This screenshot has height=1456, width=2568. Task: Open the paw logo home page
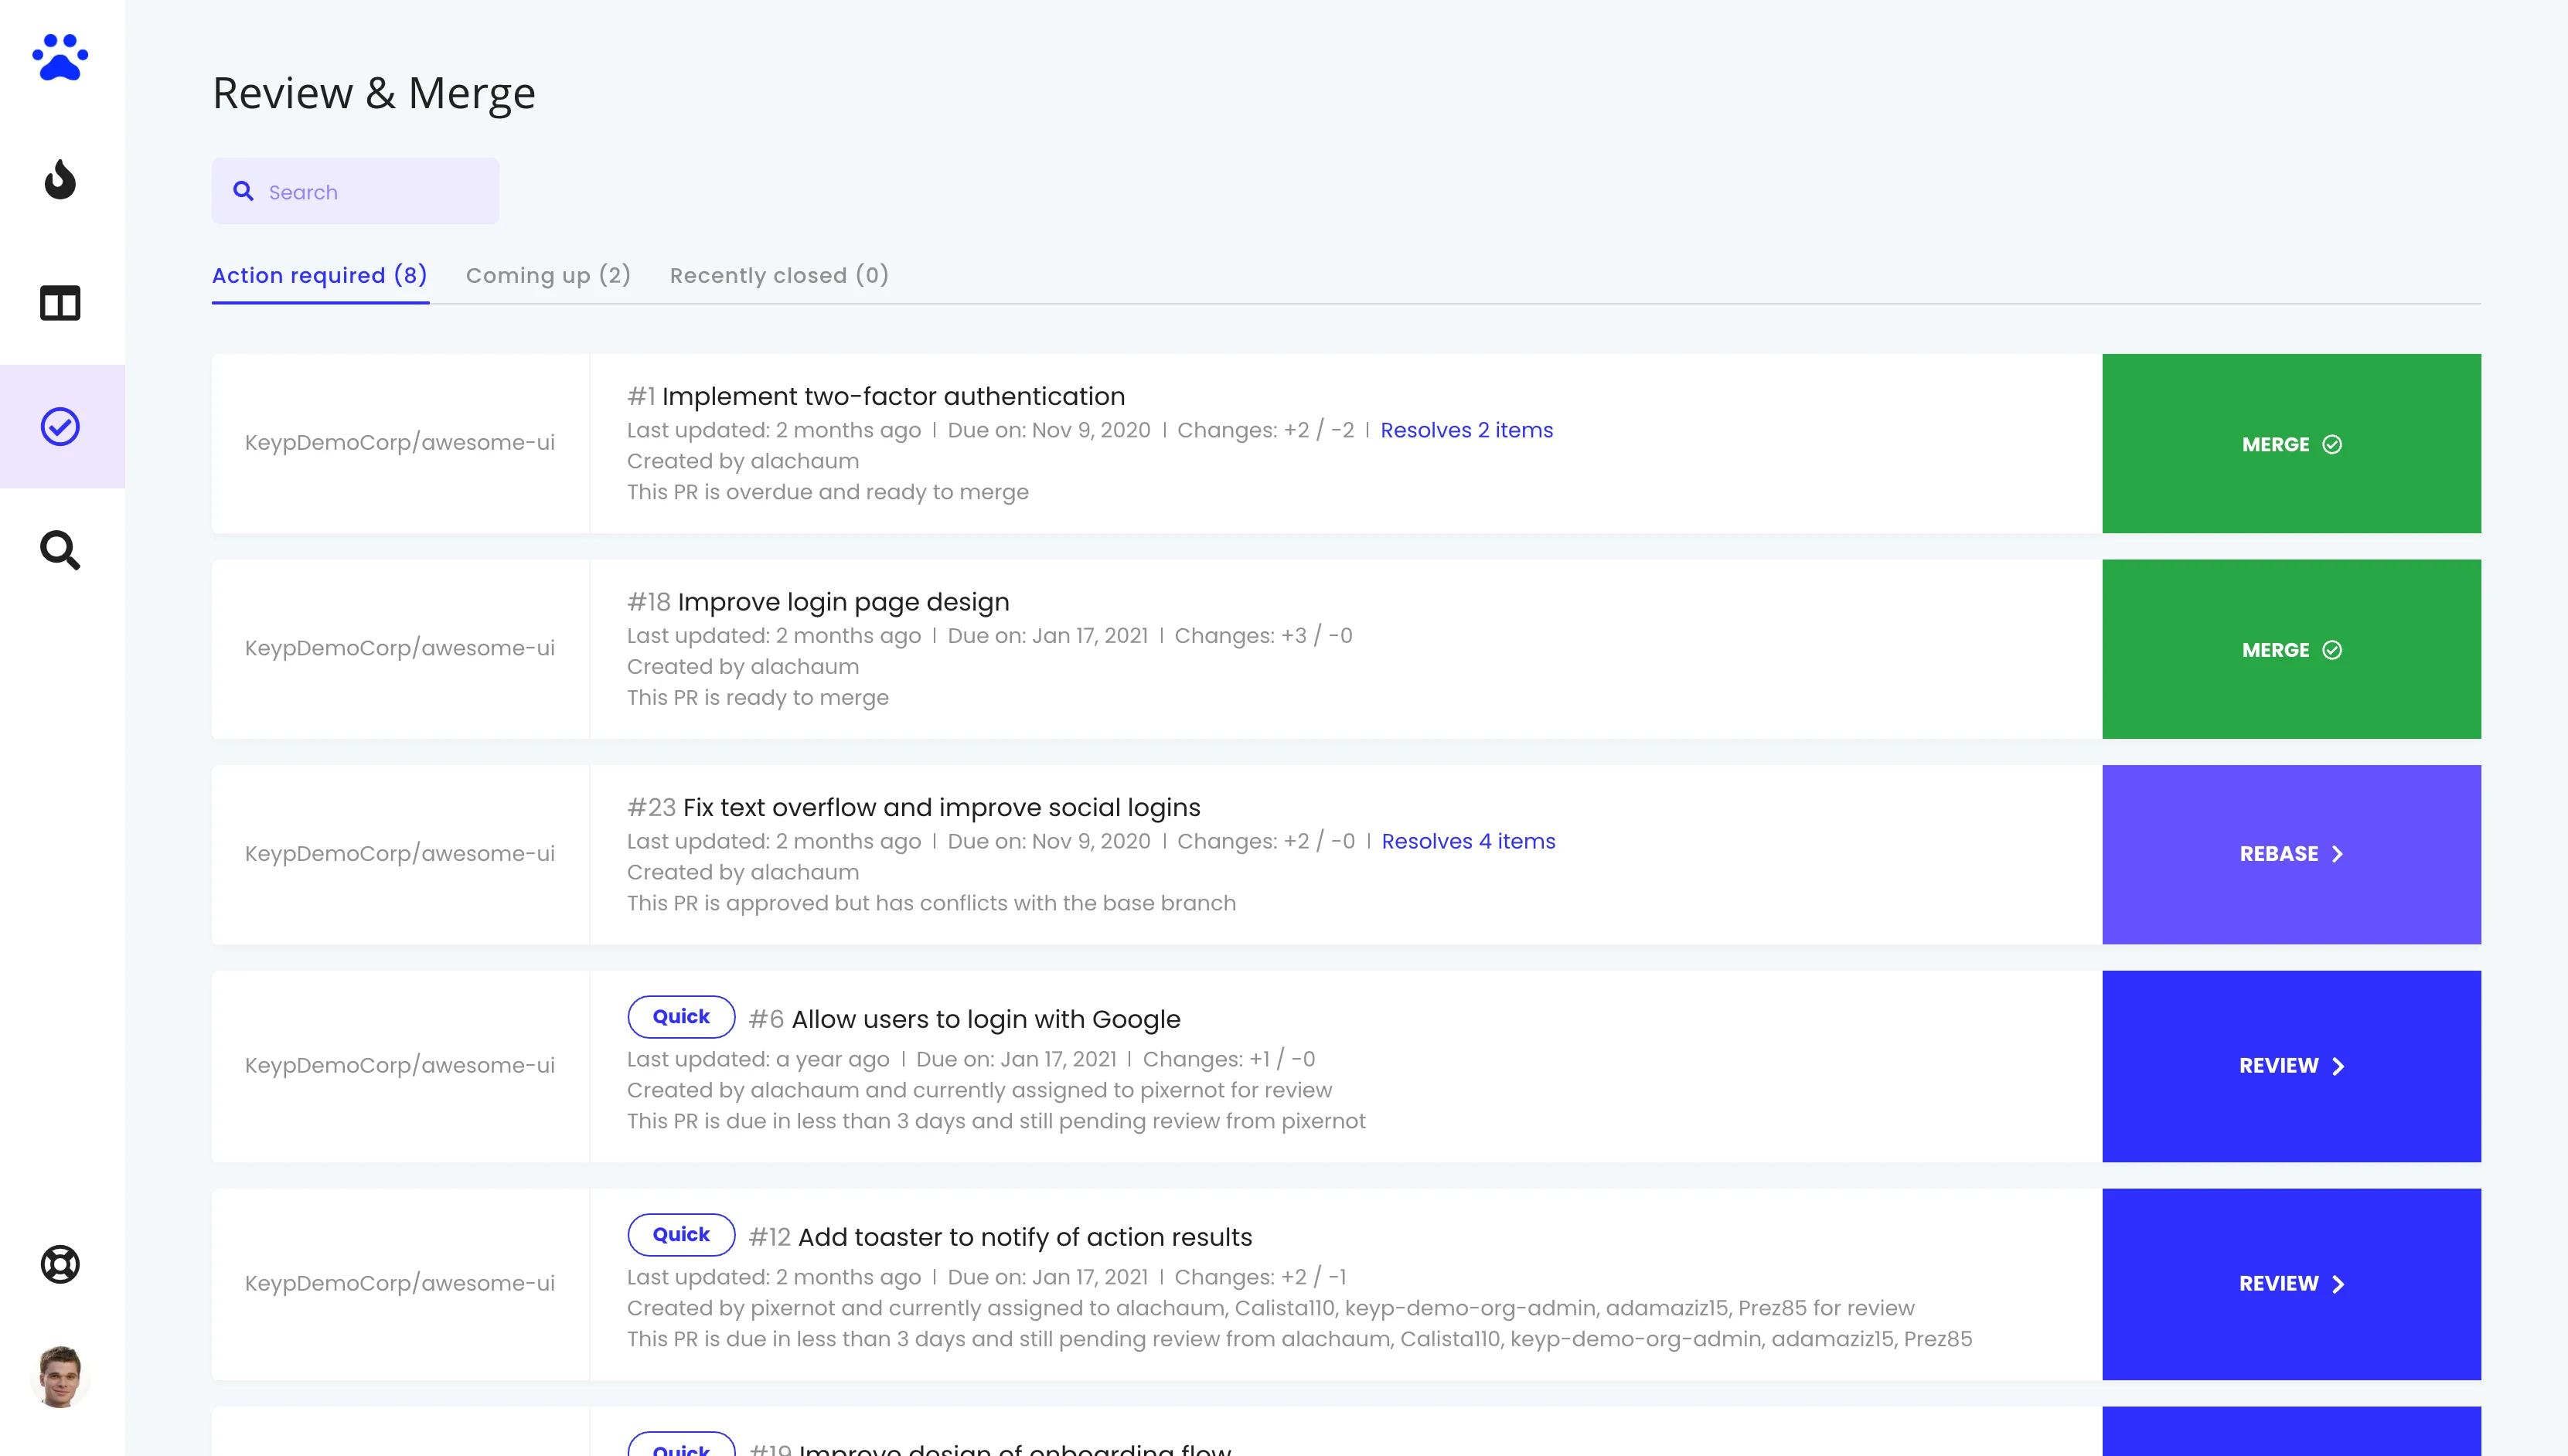click(x=61, y=57)
